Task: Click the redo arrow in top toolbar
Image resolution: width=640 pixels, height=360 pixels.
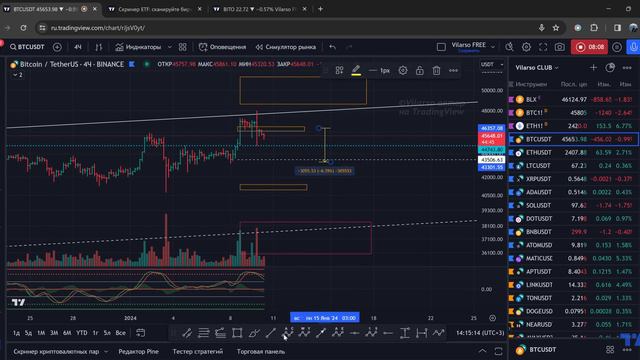Action: coord(349,47)
